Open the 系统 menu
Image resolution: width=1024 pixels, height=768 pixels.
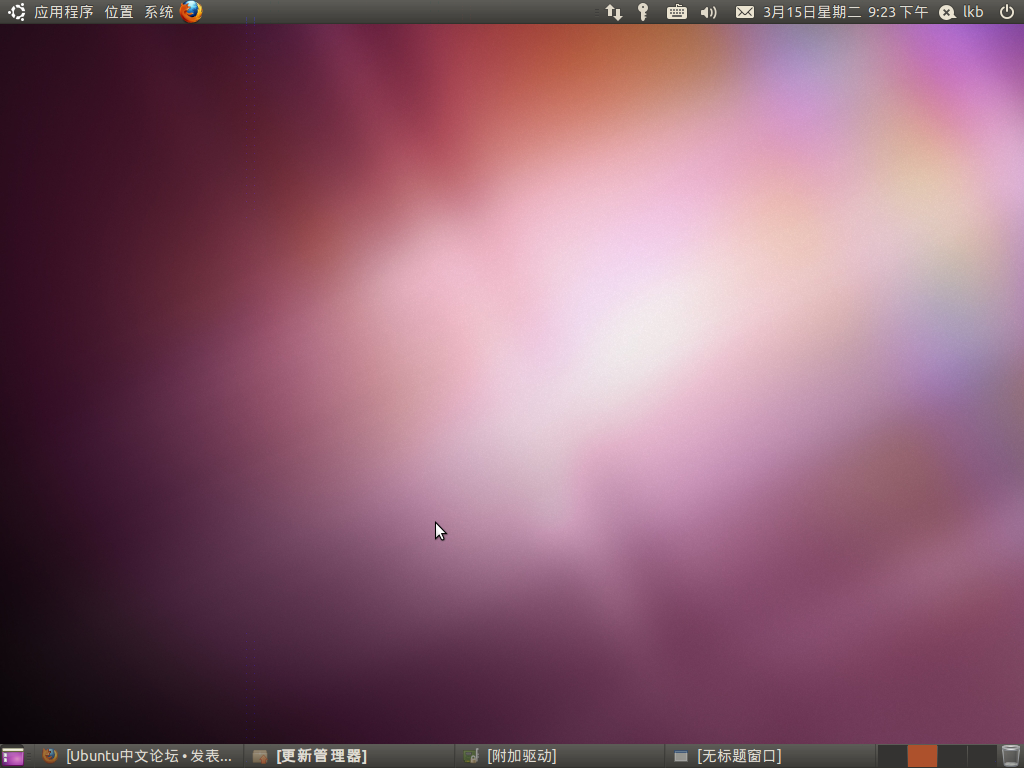pos(159,12)
